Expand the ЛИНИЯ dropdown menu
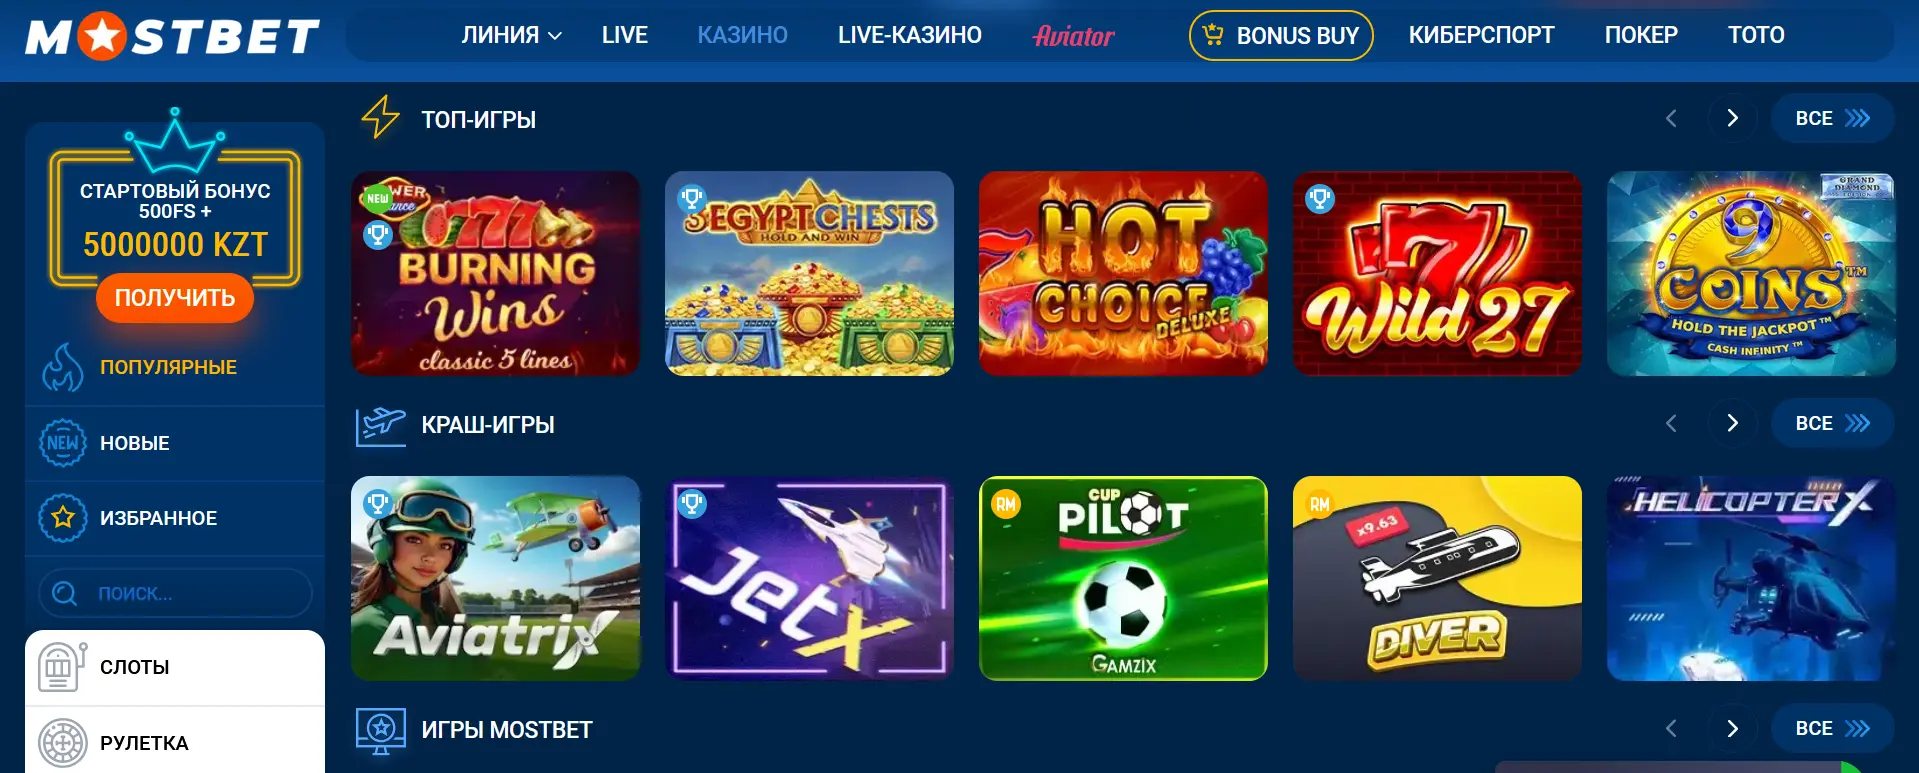The height and width of the screenshot is (773, 1919). coord(511,35)
